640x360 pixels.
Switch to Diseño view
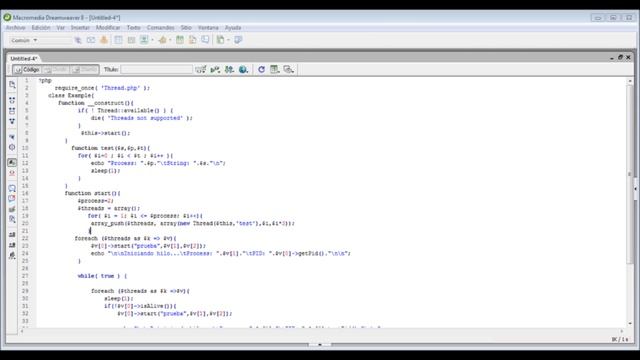(84, 69)
